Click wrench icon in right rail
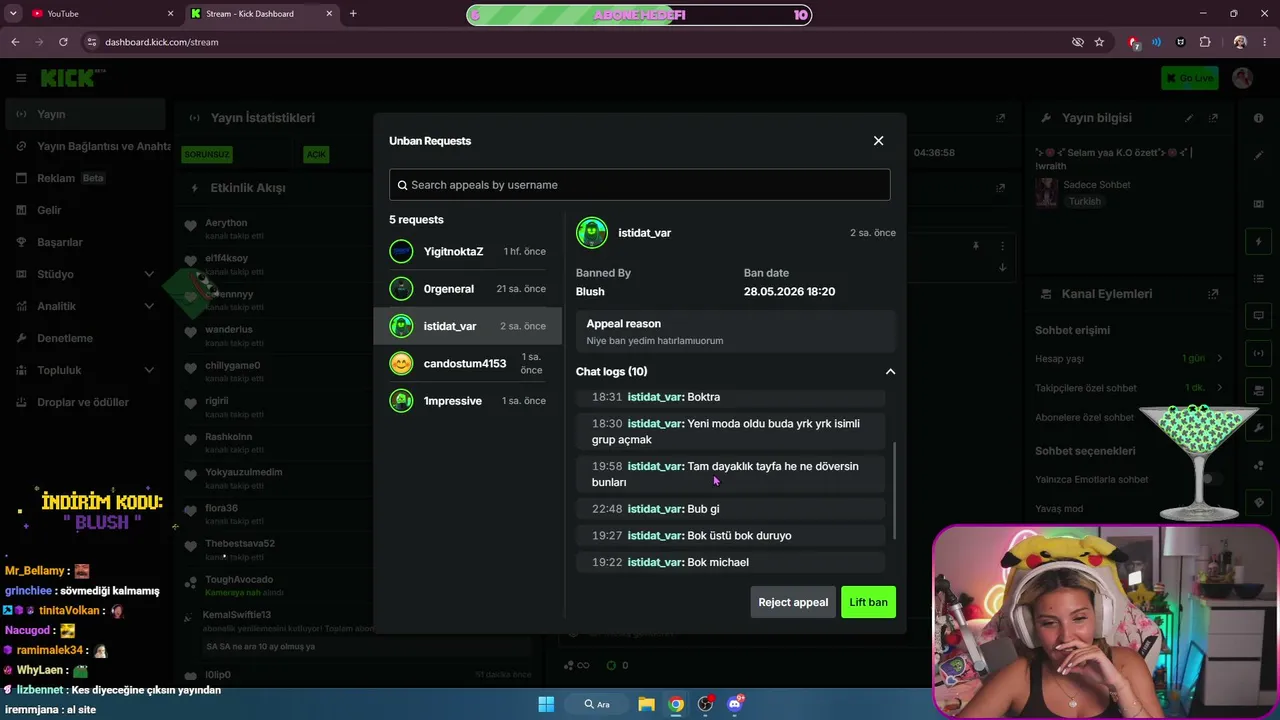The height and width of the screenshot is (720, 1280). pos(1258,427)
